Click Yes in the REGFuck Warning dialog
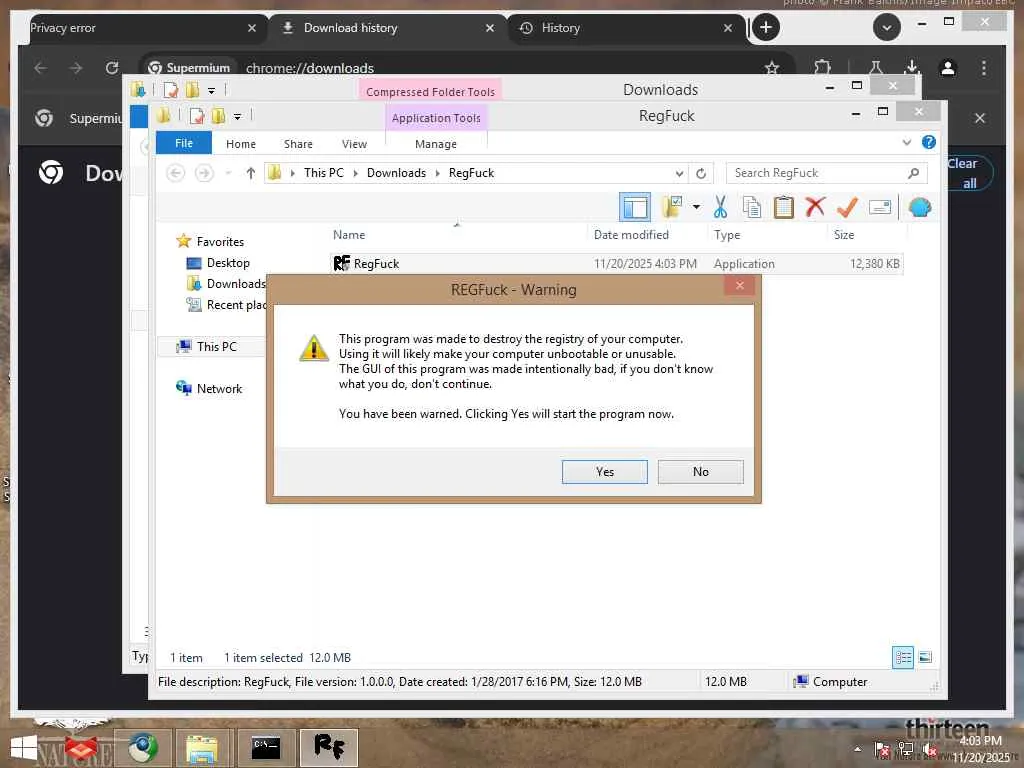Screen dimensions: 1024x768 (x=604, y=472)
